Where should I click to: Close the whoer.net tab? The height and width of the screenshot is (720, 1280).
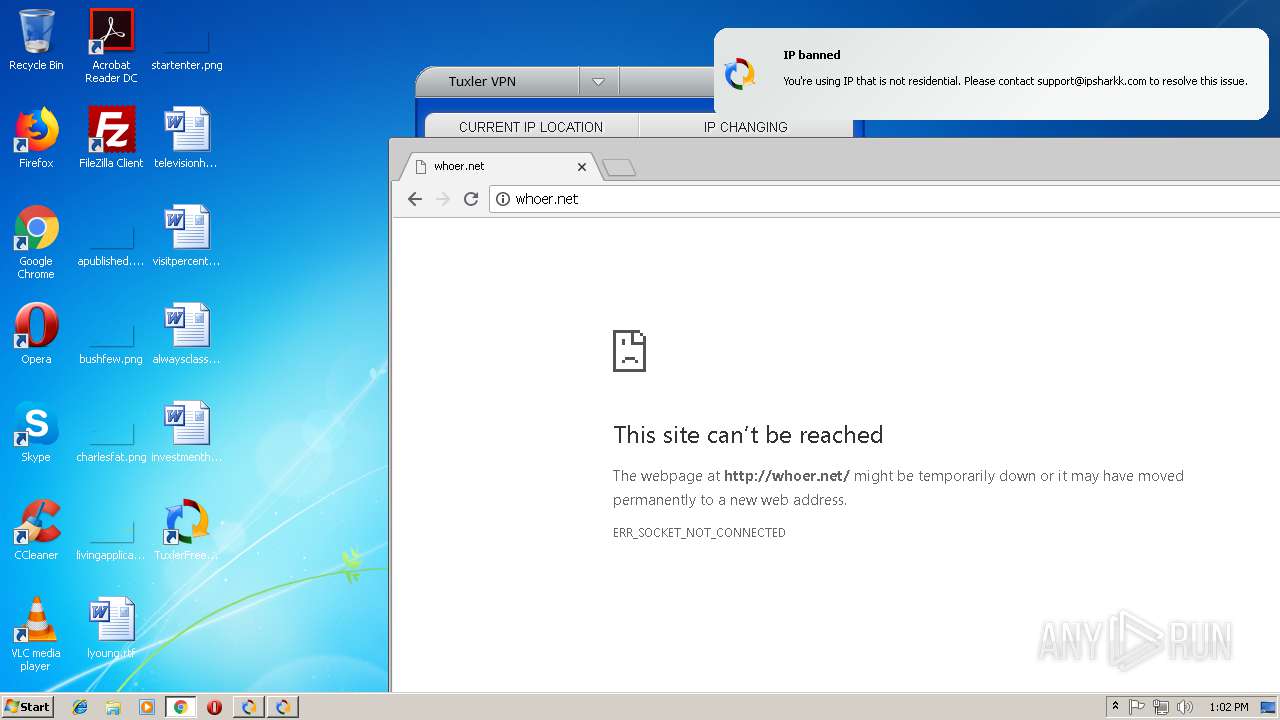tap(582, 167)
